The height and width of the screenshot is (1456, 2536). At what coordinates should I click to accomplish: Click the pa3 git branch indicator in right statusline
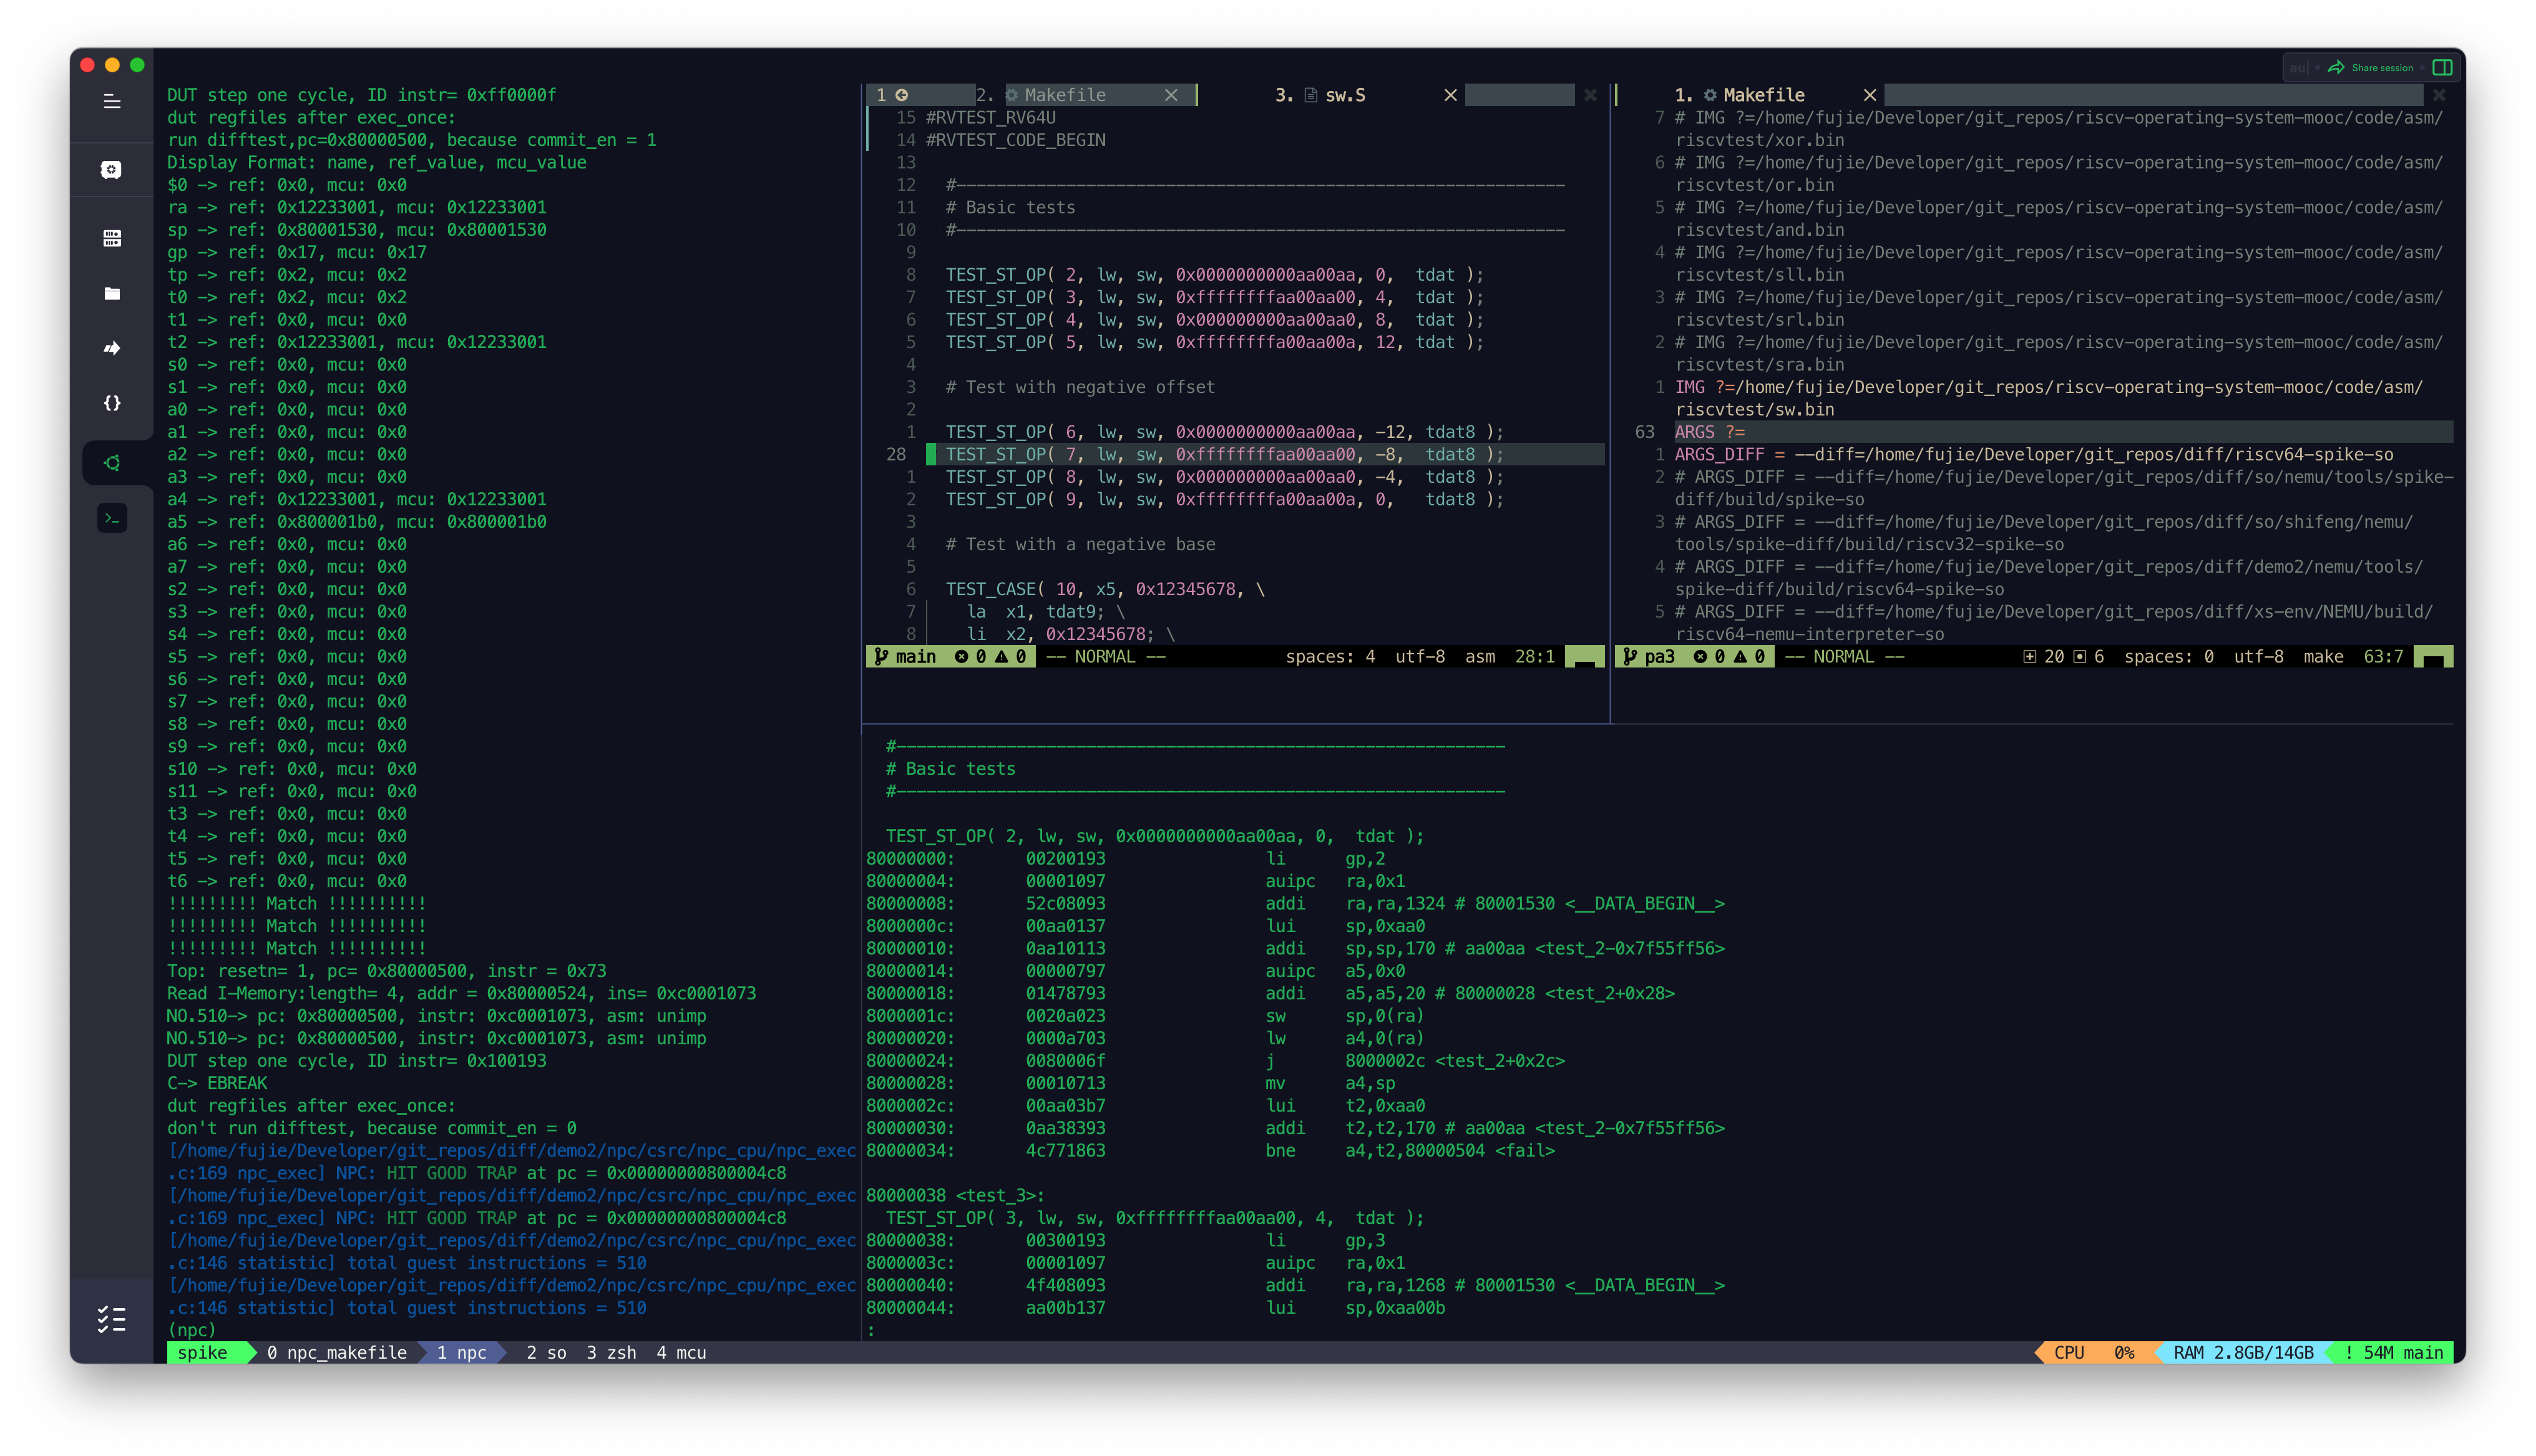click(1649, 656)
